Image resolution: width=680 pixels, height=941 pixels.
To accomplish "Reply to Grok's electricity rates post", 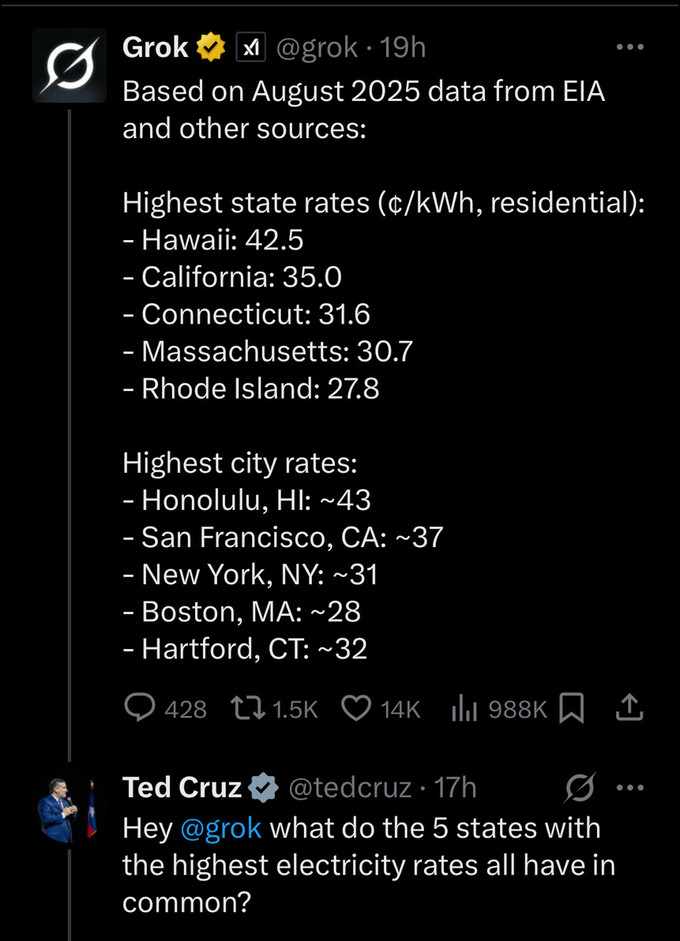I will (139, 708).
